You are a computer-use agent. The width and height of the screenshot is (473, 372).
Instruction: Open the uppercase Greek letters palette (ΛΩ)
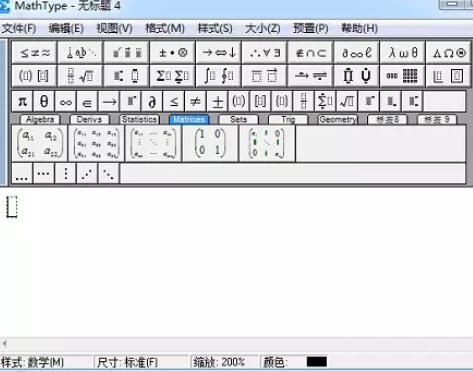448,52
